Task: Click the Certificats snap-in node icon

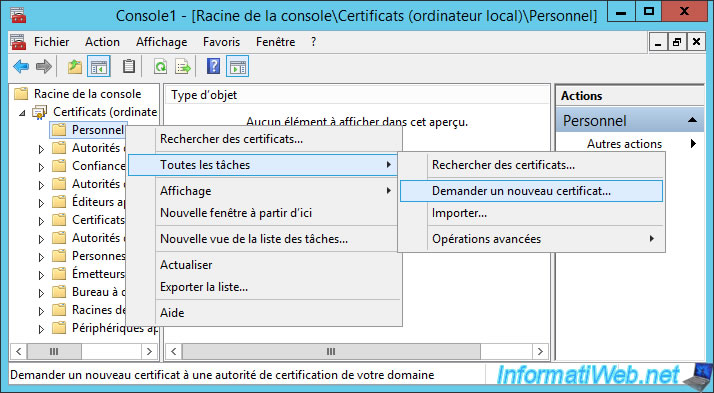Action: pyautogui.click(x=40, y=112)
